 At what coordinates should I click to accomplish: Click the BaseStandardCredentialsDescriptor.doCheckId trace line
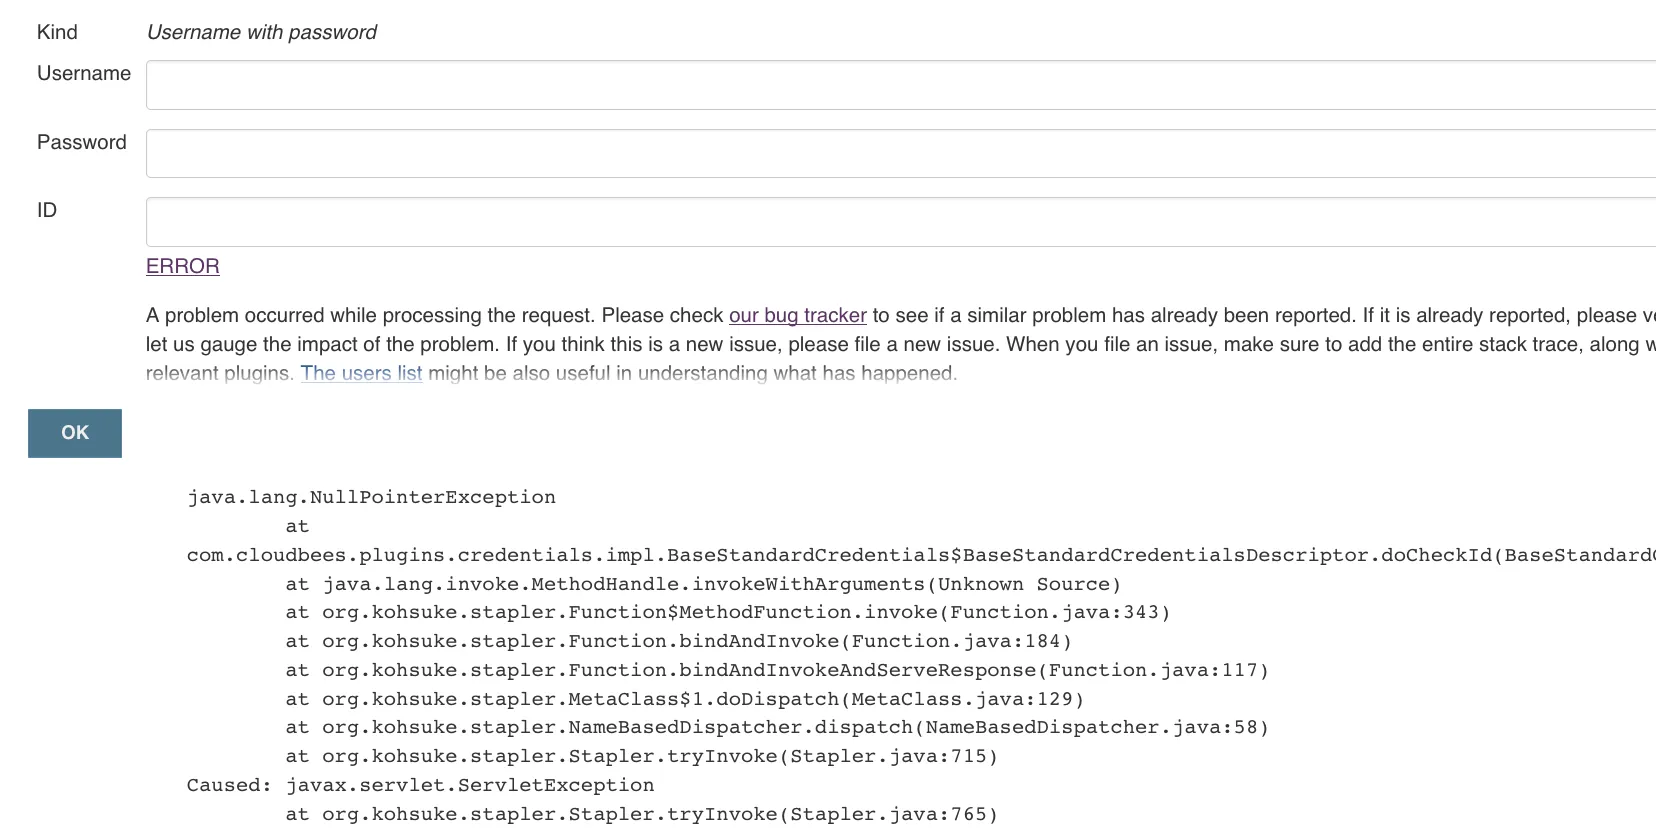(x=900, y=555)
